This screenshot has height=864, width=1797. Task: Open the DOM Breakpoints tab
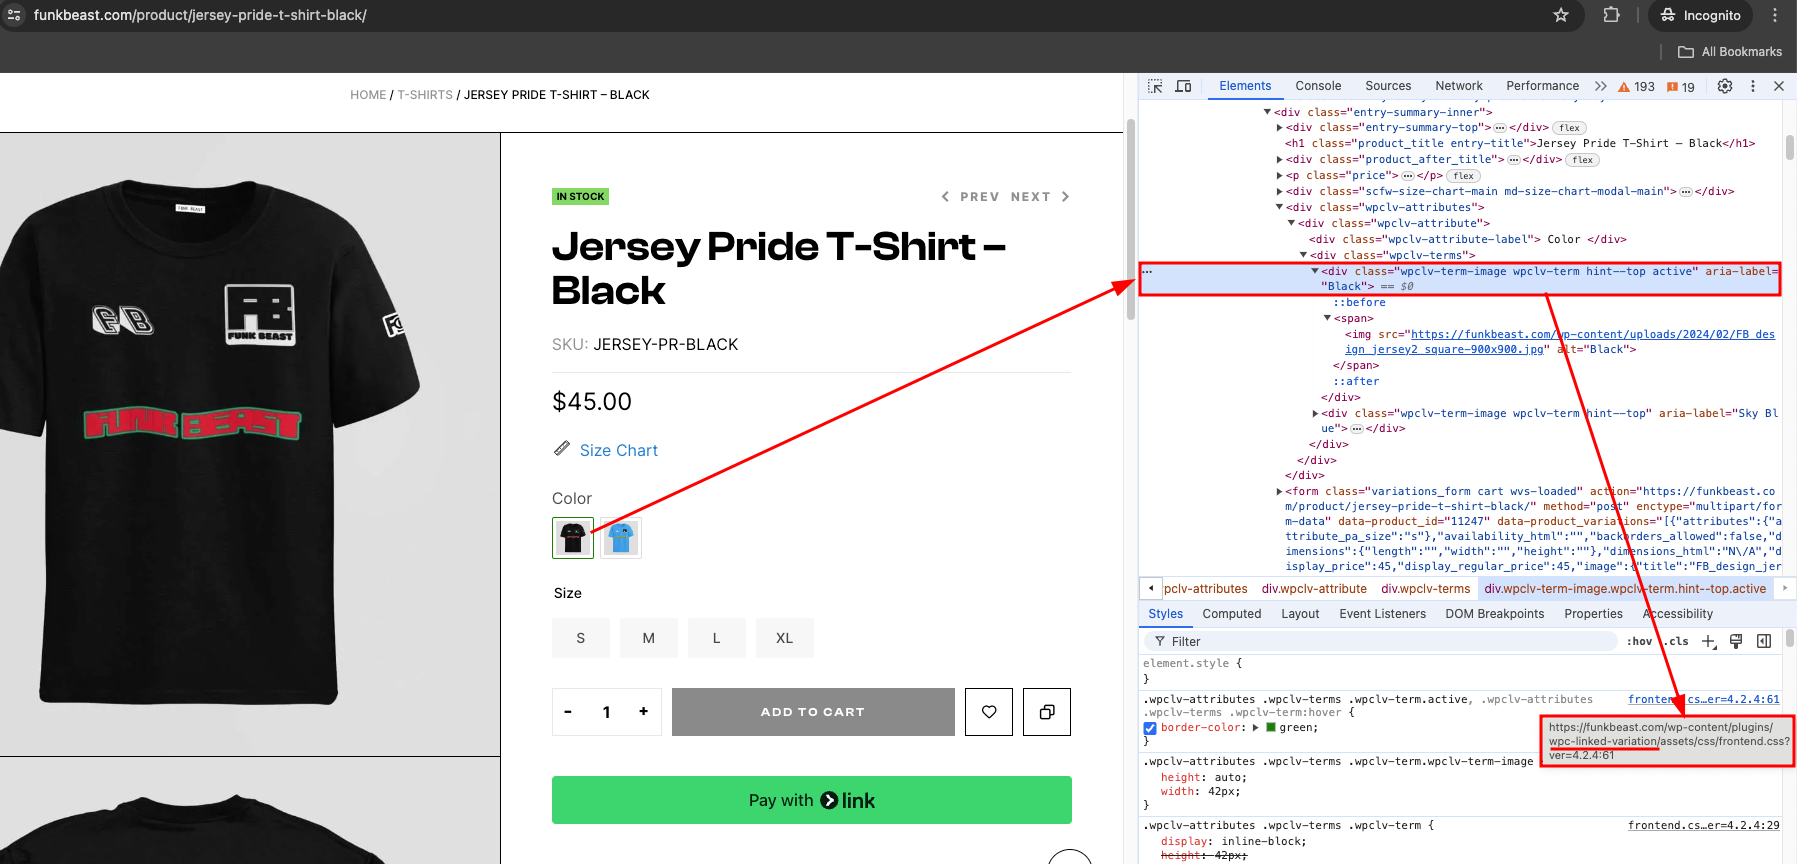pyautogui.click(x=1494, y=614)
